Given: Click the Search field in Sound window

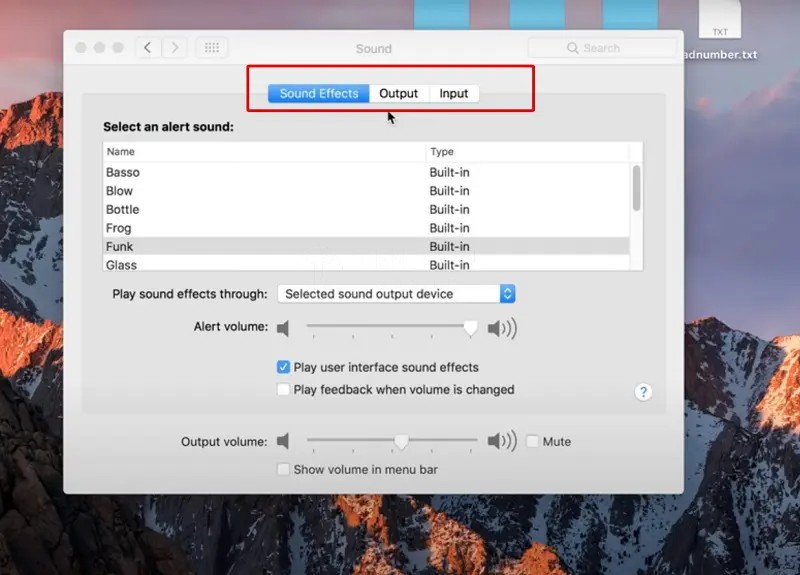Looking at the screenshot, I should coord(602,48).
